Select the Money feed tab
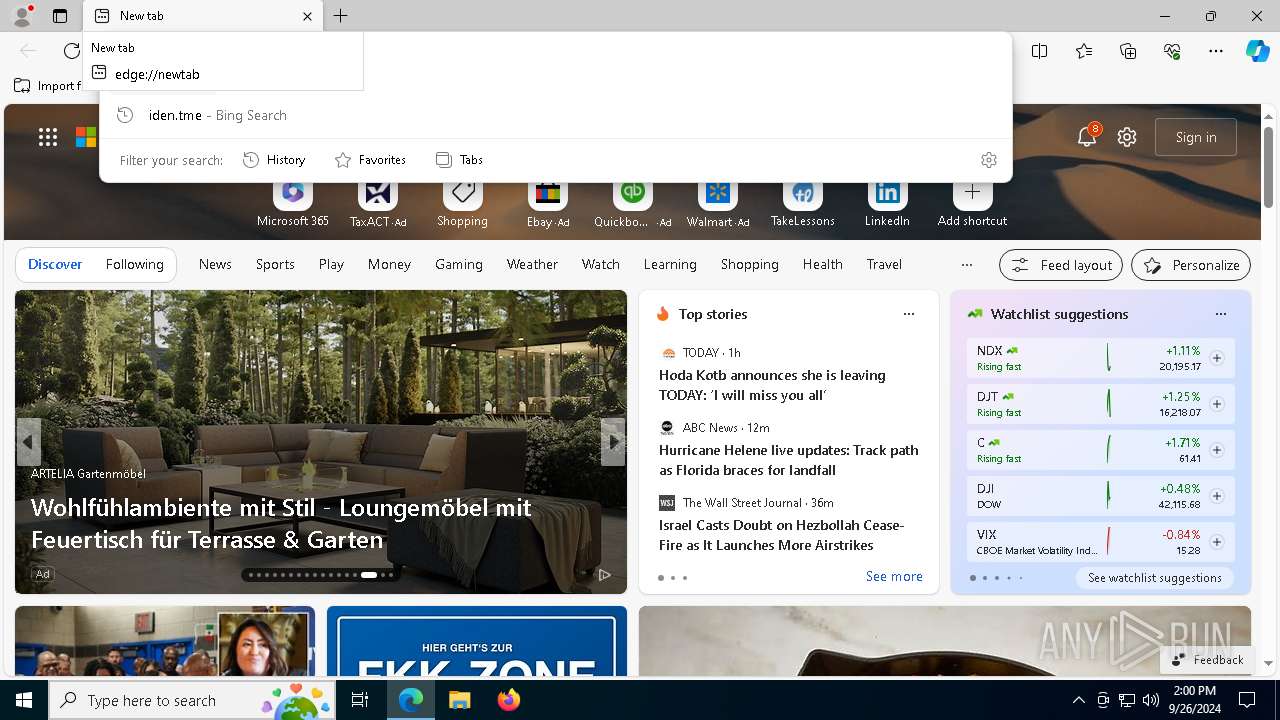This screenshot has width=1280, height=720. pos(389,265)
